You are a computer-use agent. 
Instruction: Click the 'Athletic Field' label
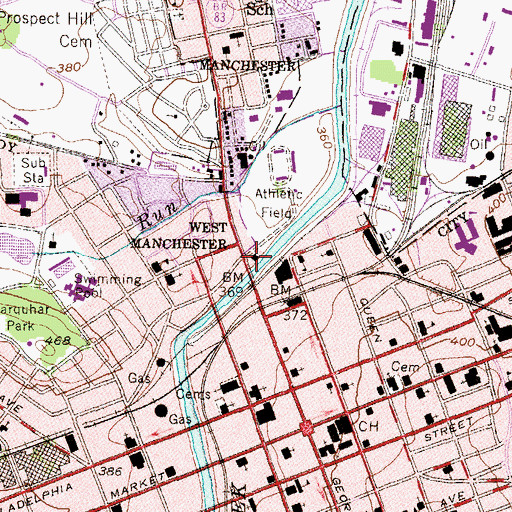click(279, 203)
